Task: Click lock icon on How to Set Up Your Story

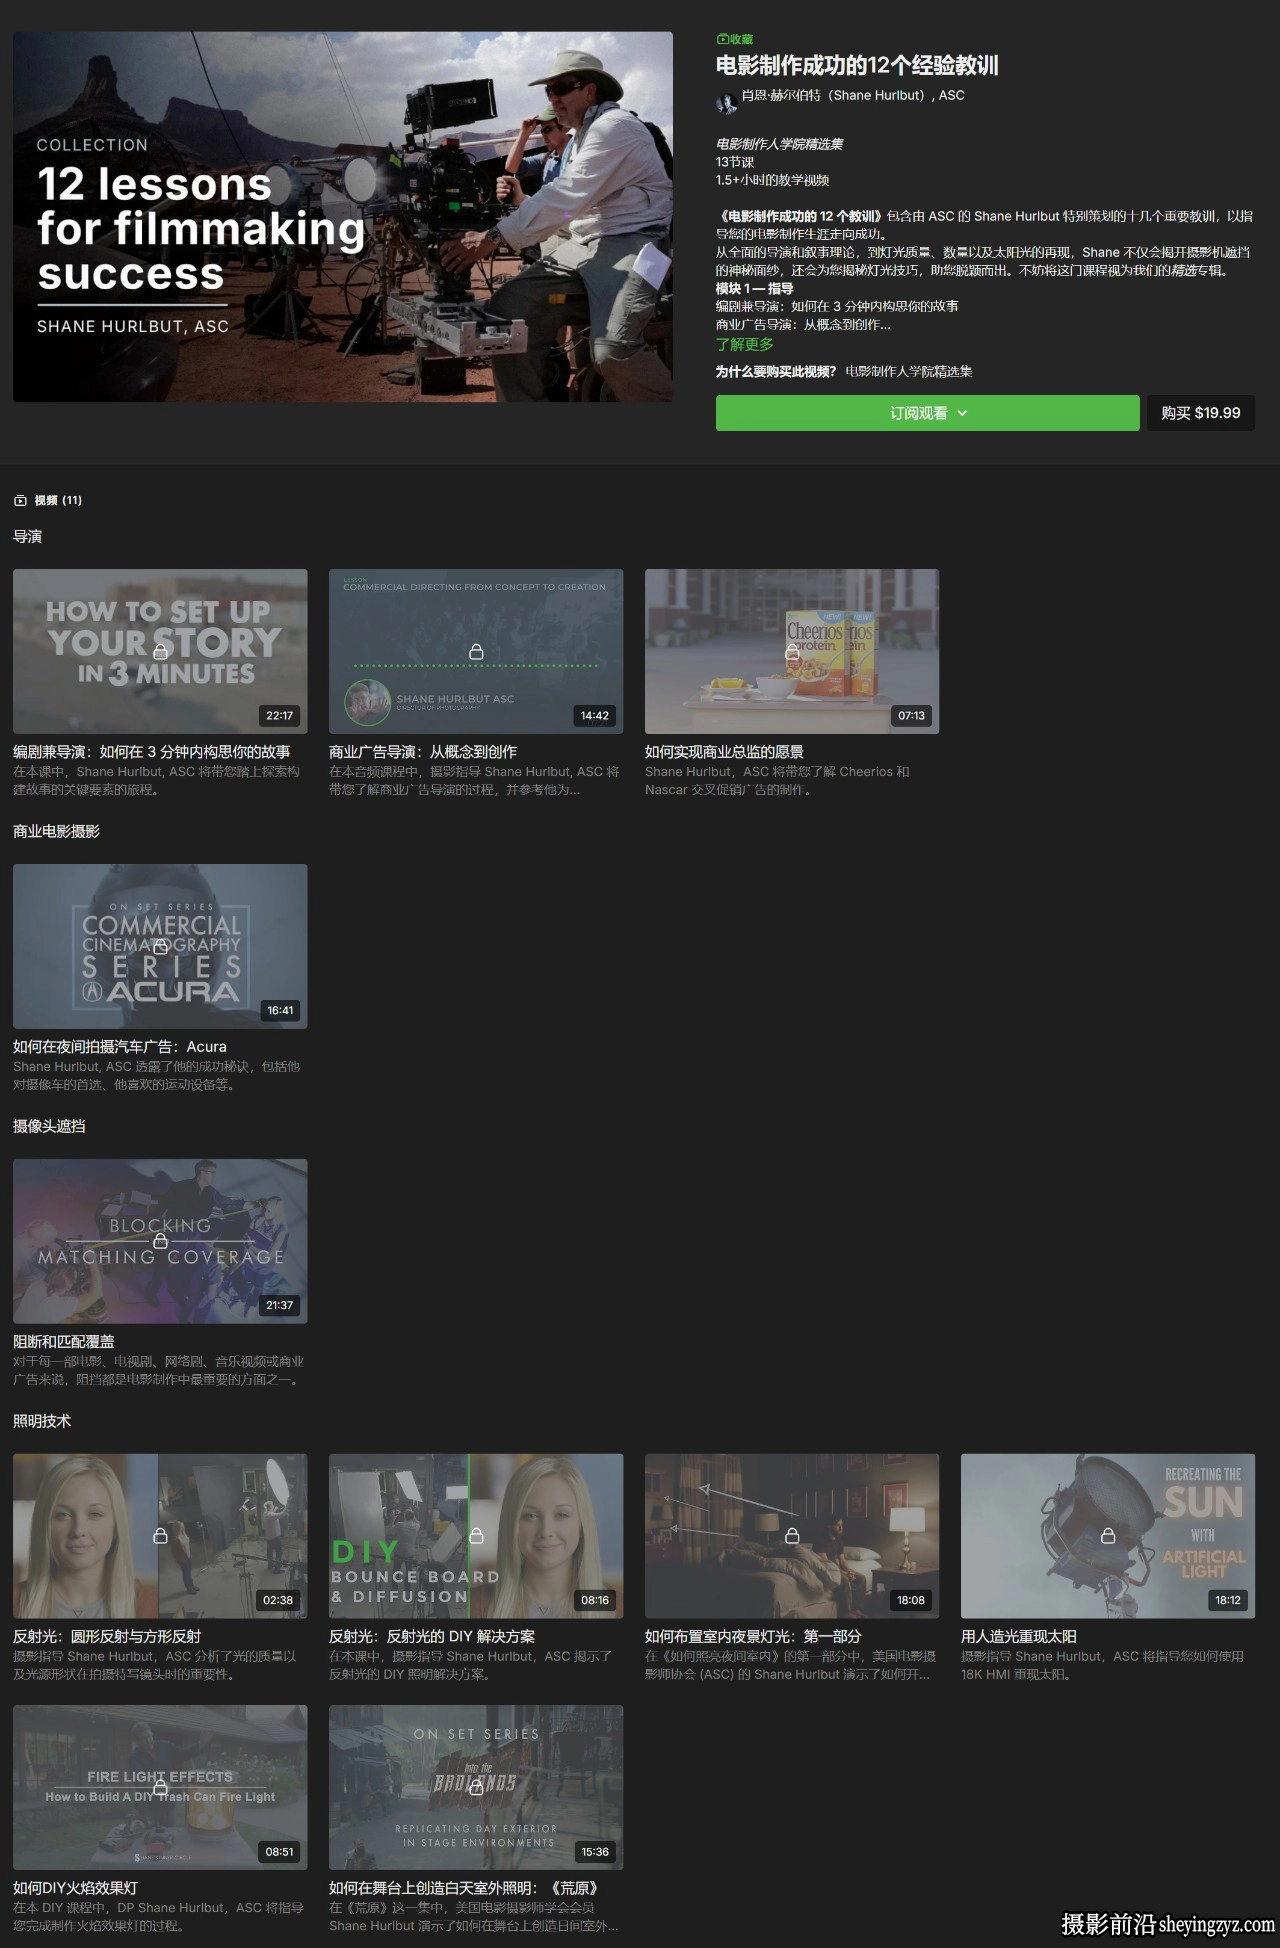Action: coord(160,652)
